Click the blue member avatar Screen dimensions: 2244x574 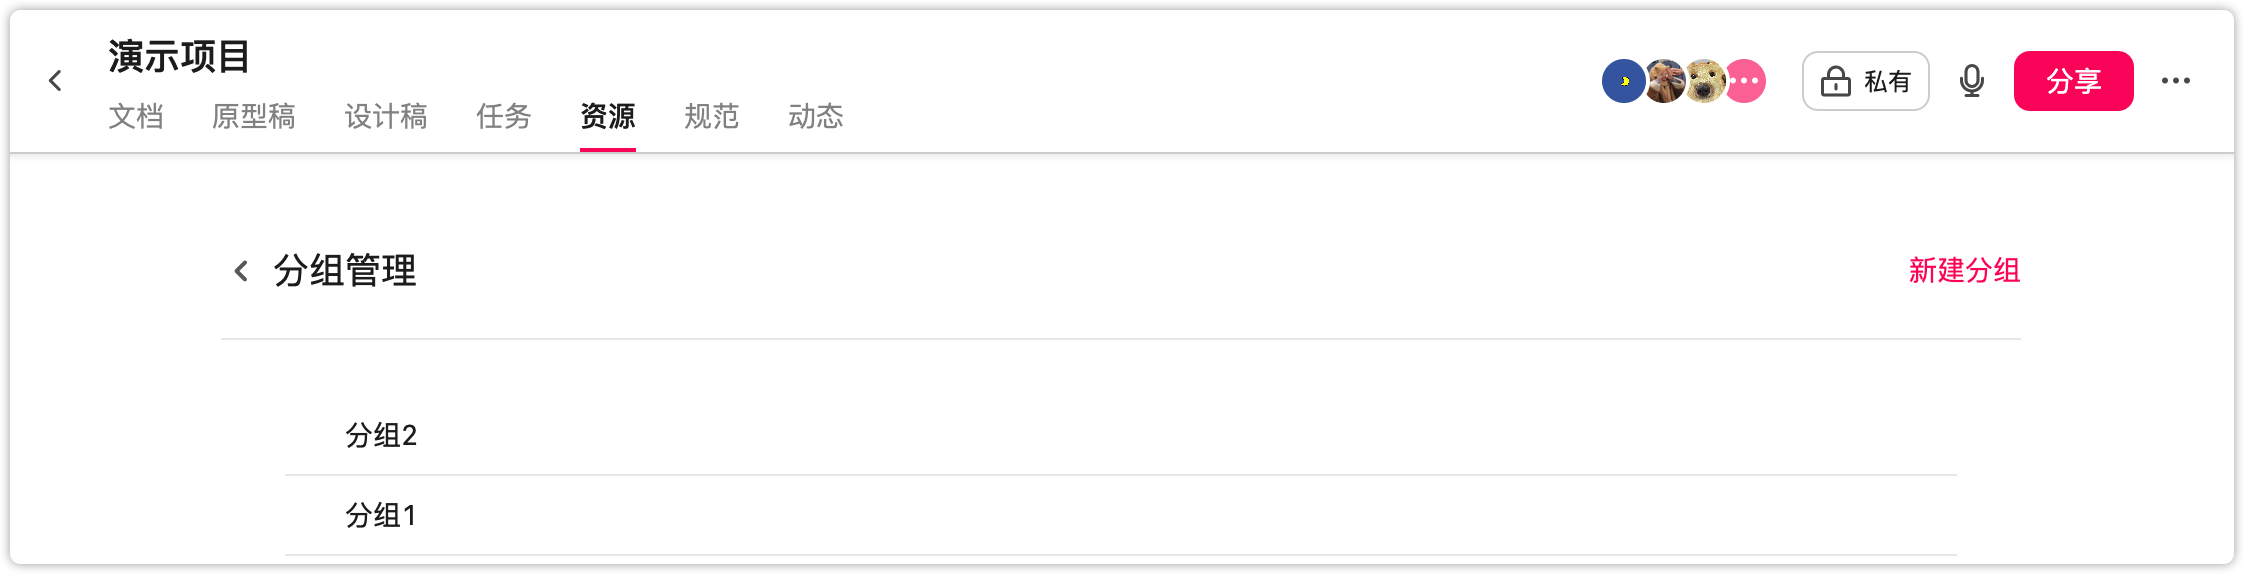(x=1623, y=81)
